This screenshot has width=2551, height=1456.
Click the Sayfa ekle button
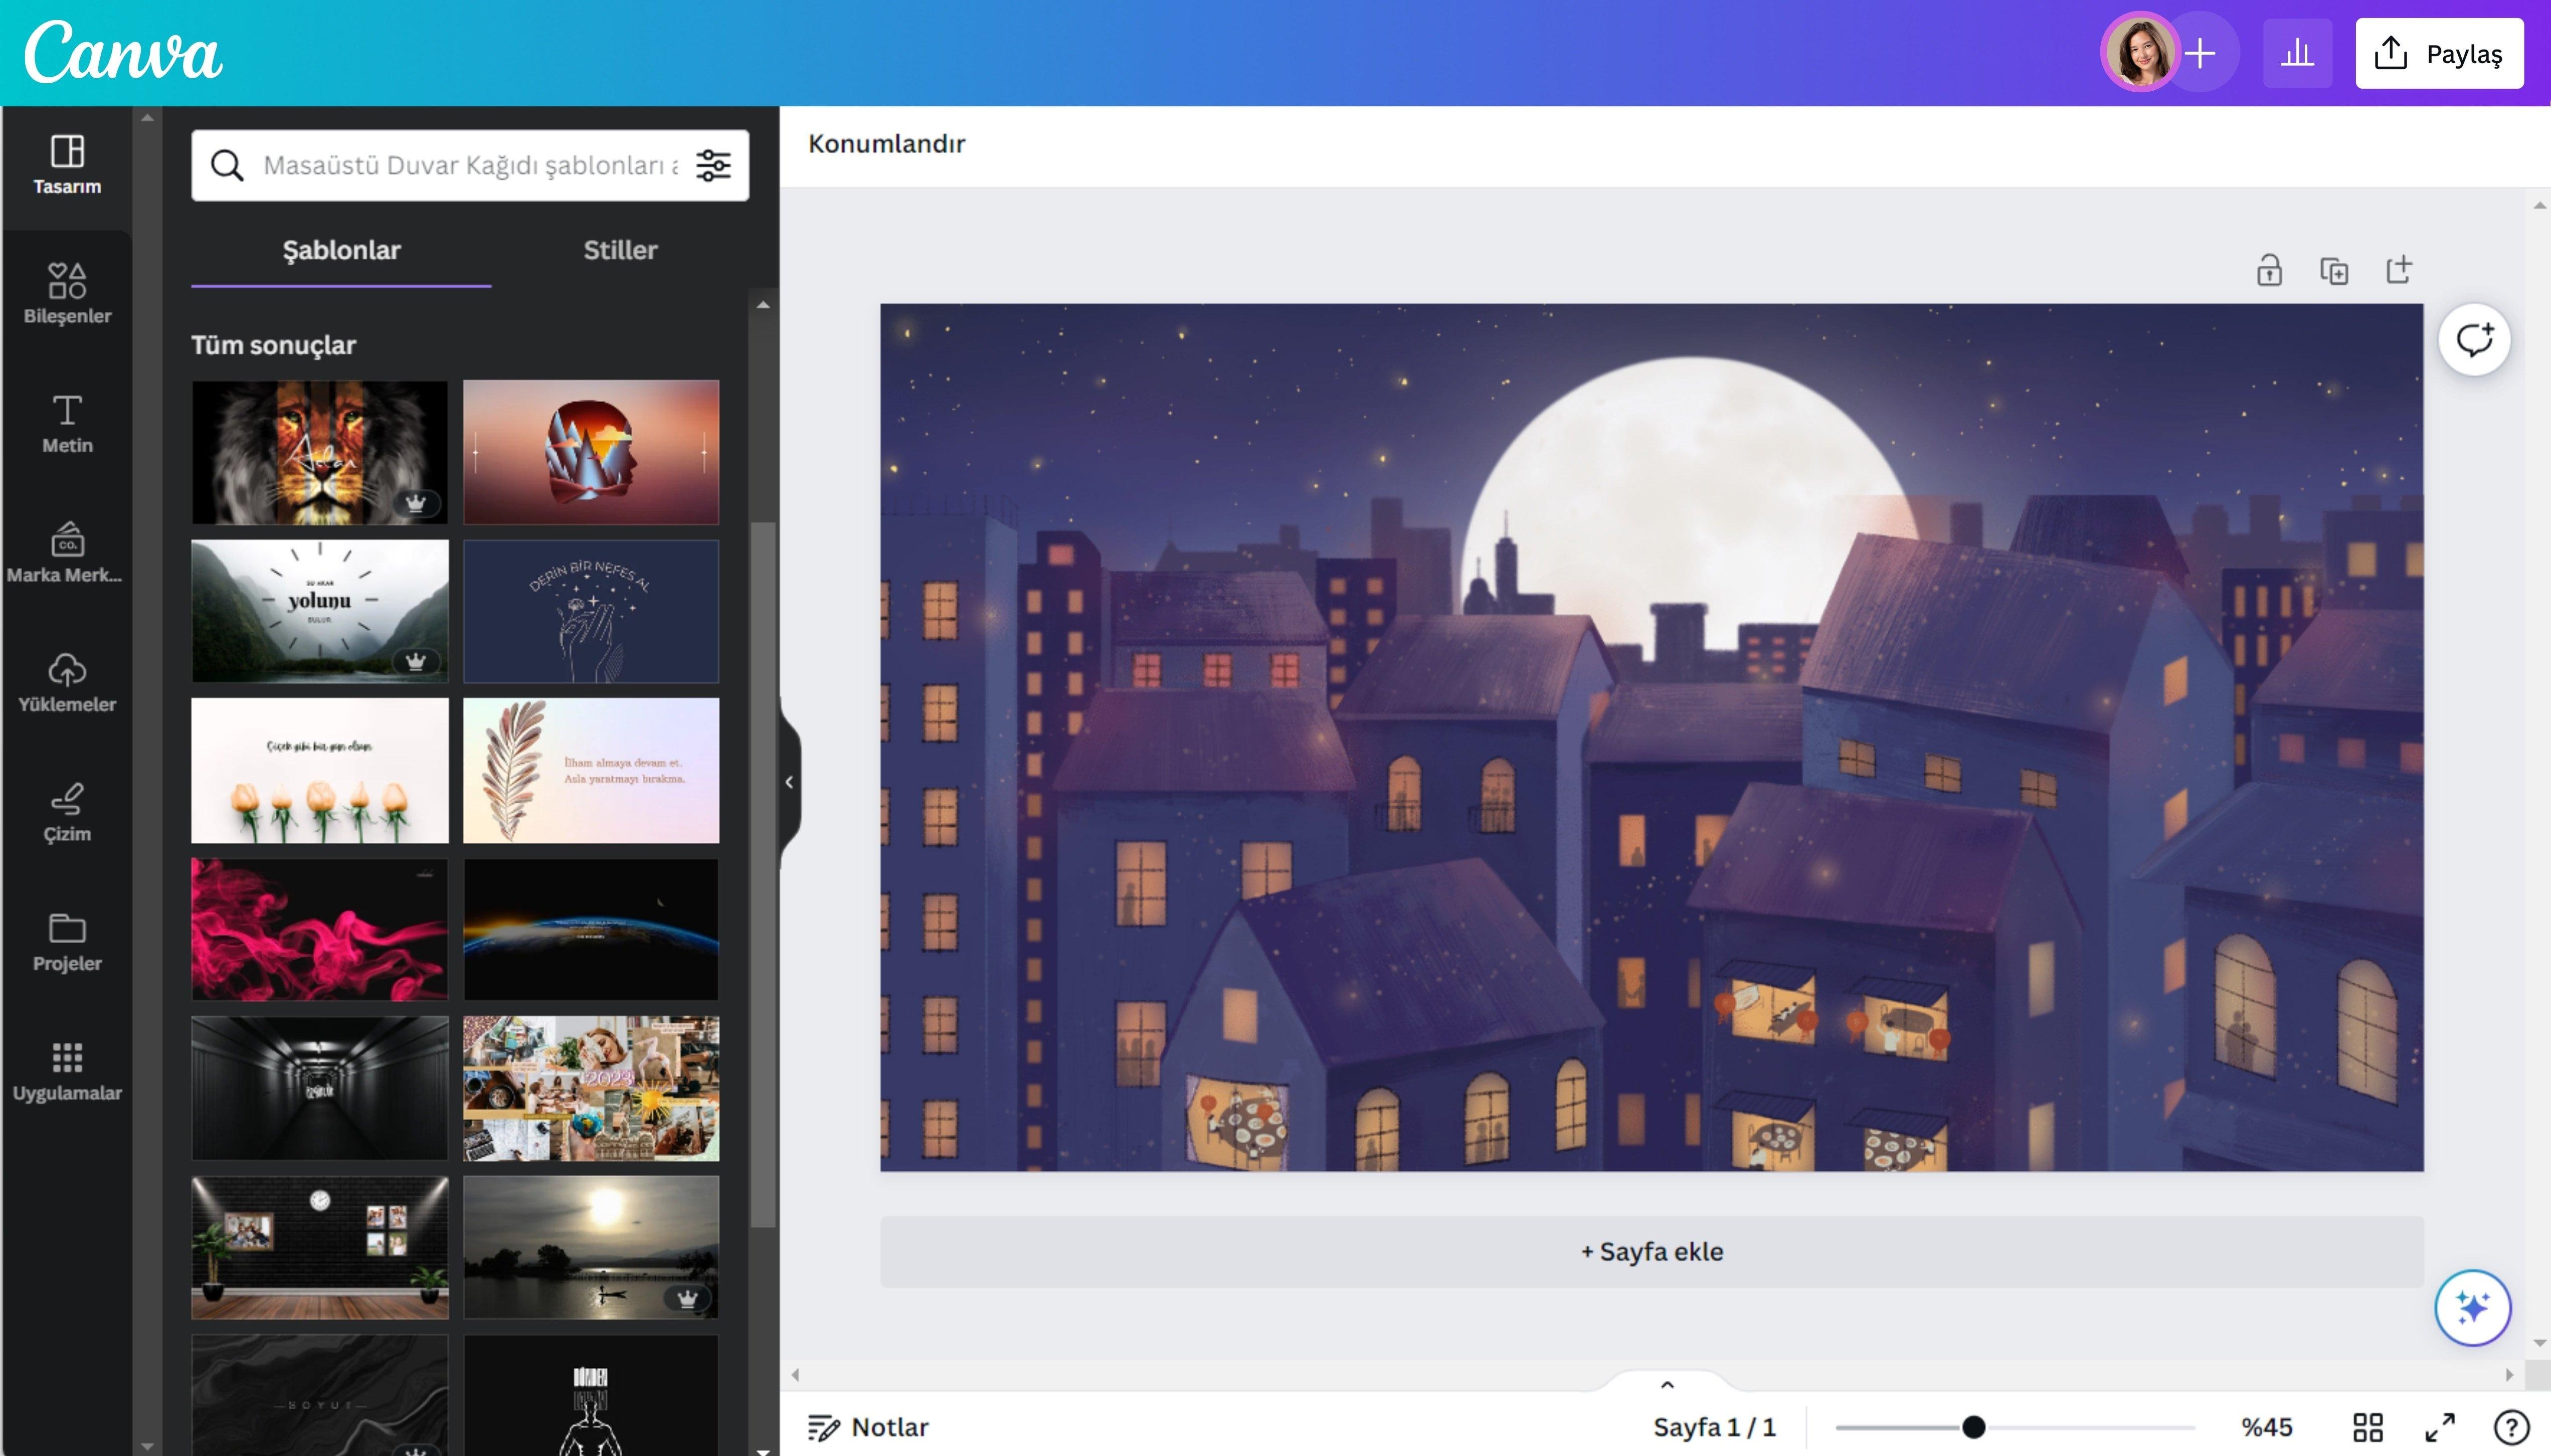tap(1651, 1251)
